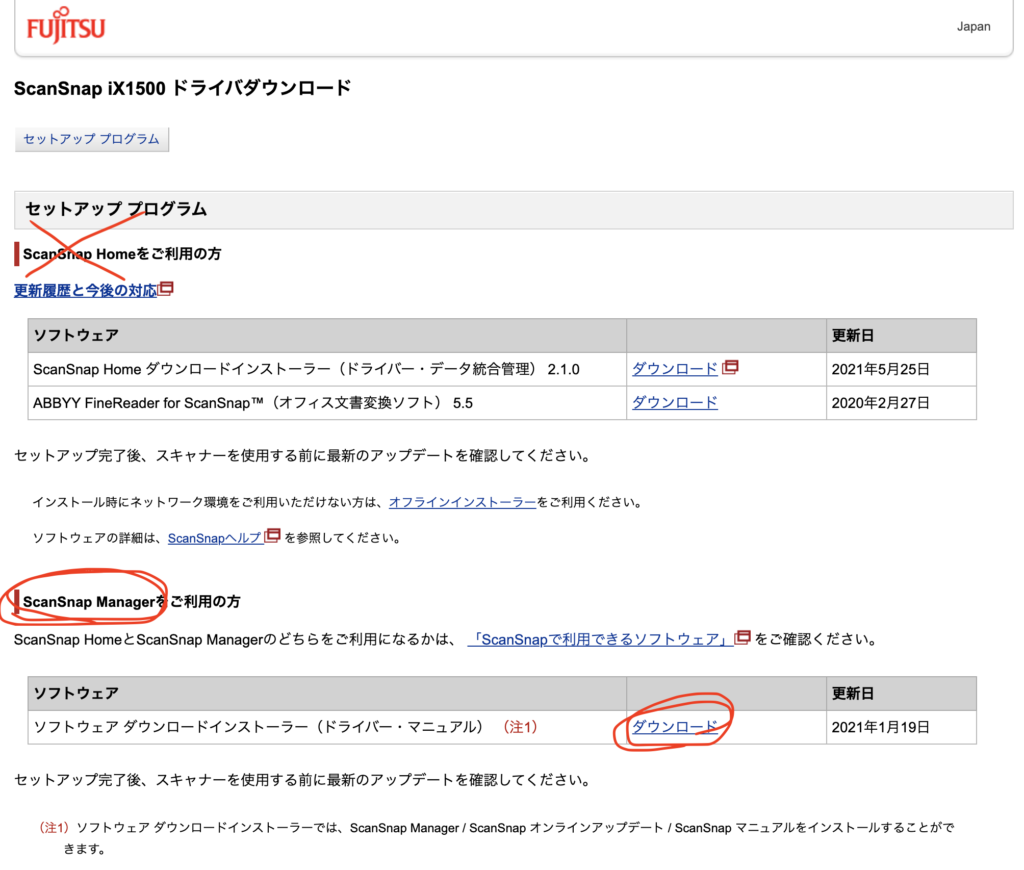The image size is (1024, 870).
Task: Click the (注1) footnote text at the bottom
Action: [x=496, y=838]
